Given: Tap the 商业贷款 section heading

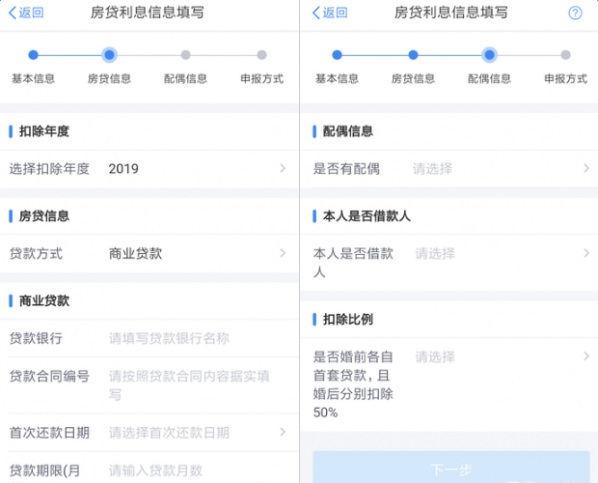Looking at the screenshot, I should tap(44, 301).
